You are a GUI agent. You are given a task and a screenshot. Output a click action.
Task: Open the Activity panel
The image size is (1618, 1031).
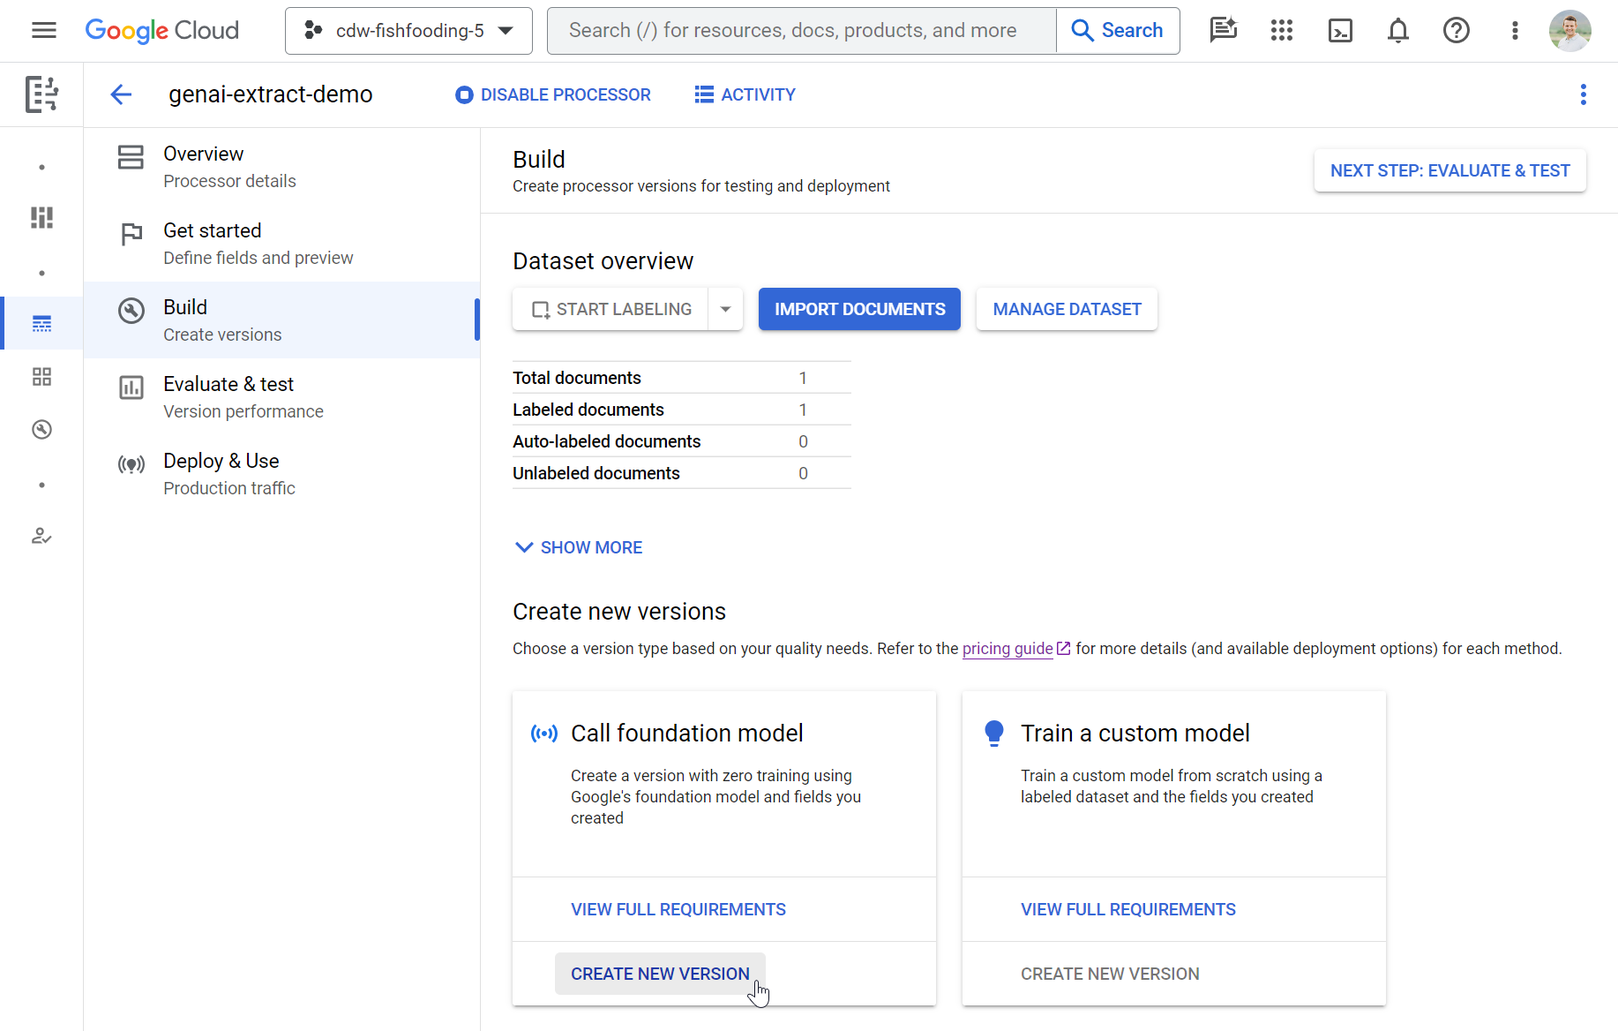(x=745, y=95)
